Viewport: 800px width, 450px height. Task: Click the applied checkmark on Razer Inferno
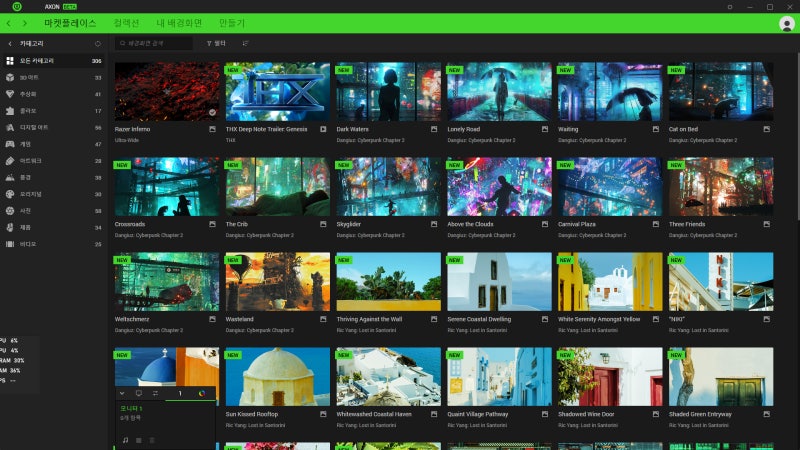coord(212,112)
